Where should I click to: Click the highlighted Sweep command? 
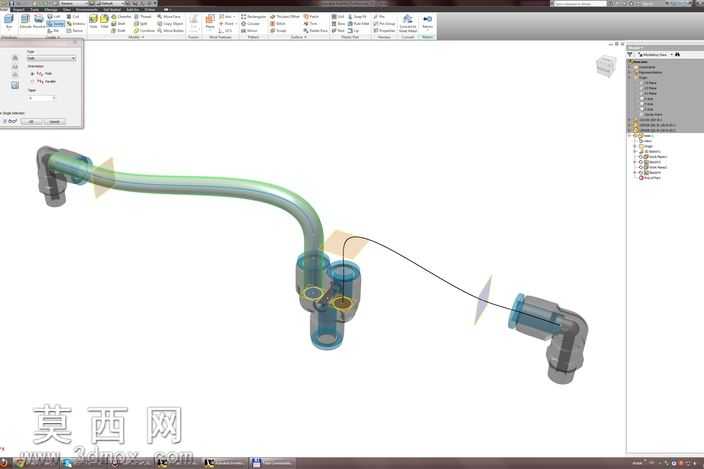coord(56,24)
